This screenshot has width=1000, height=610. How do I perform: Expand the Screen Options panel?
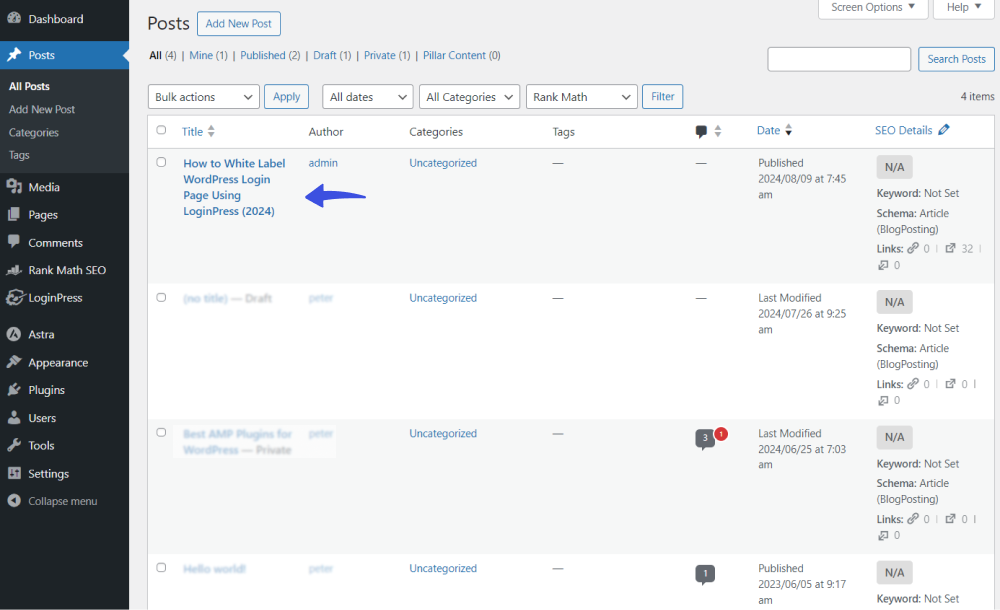872,8
